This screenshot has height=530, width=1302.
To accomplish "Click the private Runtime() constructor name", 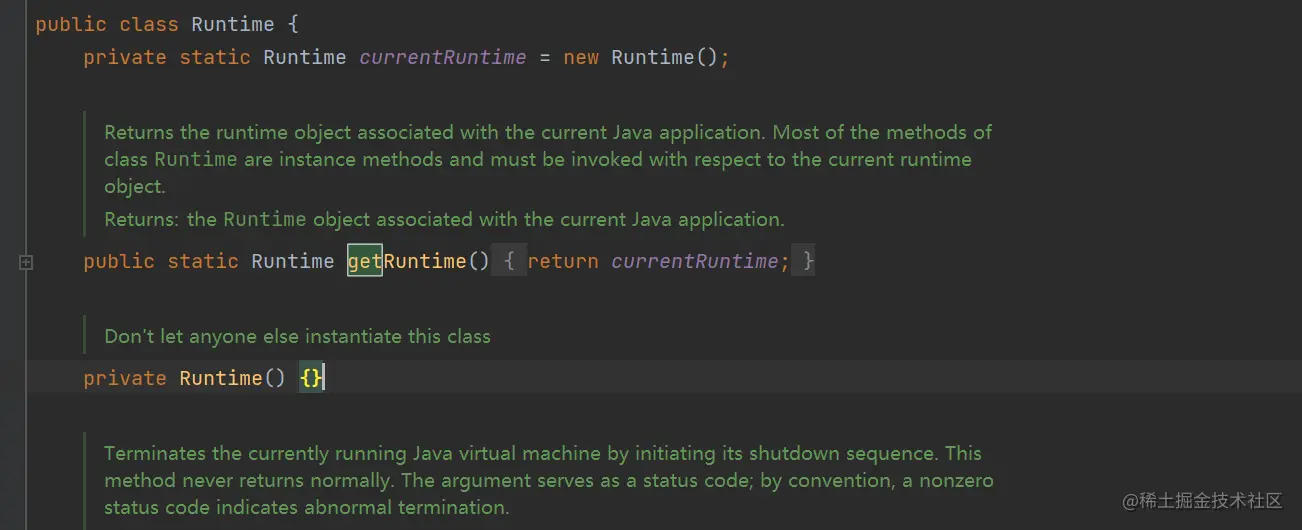I will pos(221,378).
